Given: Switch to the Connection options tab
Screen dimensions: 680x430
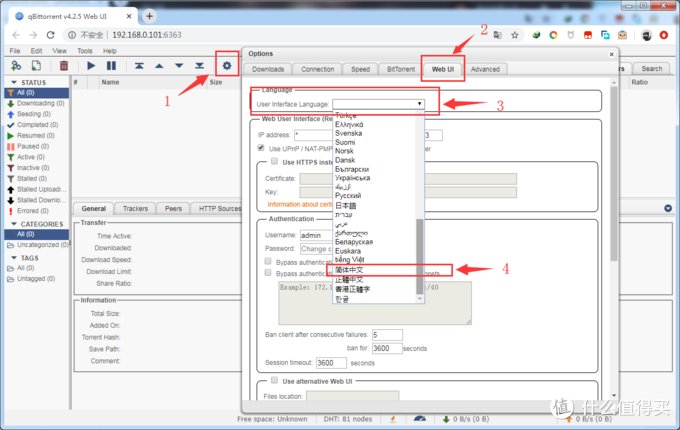Looking at the screenshot, I should (317, 69).
